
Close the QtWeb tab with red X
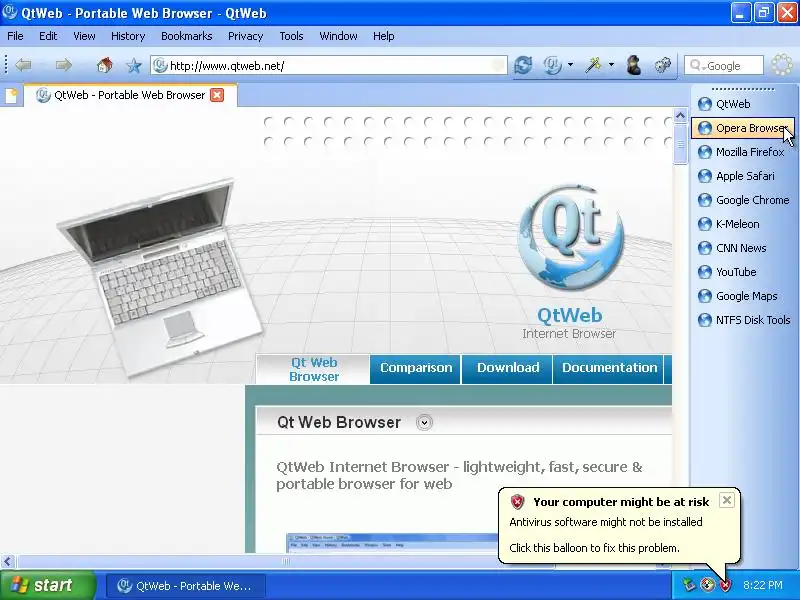click(217, 95)
